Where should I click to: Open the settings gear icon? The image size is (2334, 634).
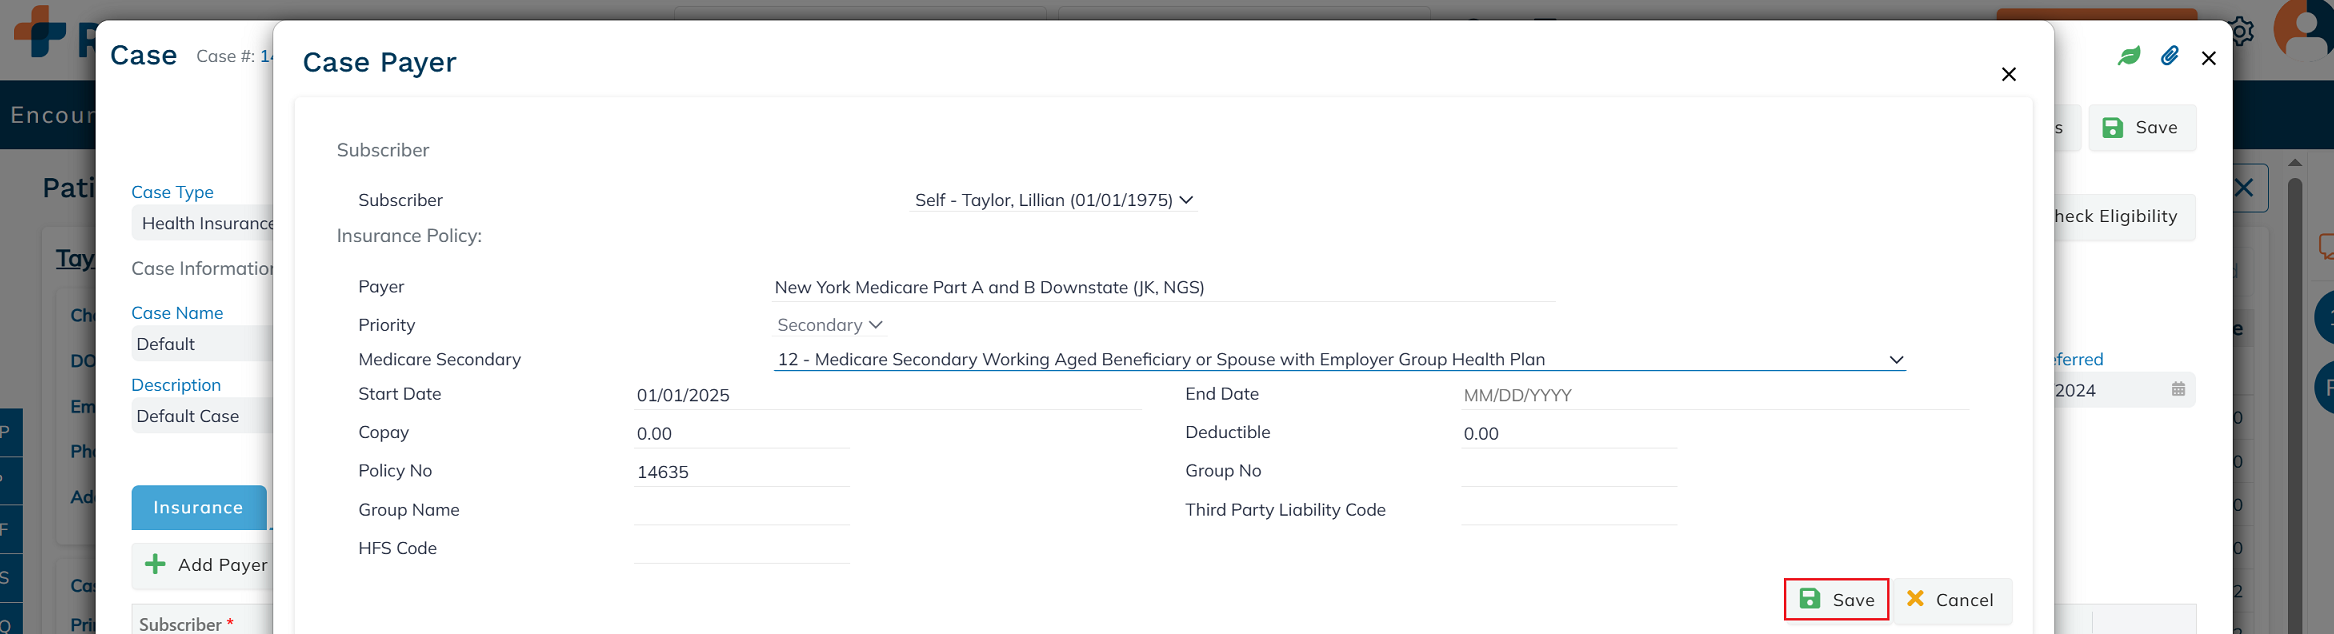[x=2242, y=32]
